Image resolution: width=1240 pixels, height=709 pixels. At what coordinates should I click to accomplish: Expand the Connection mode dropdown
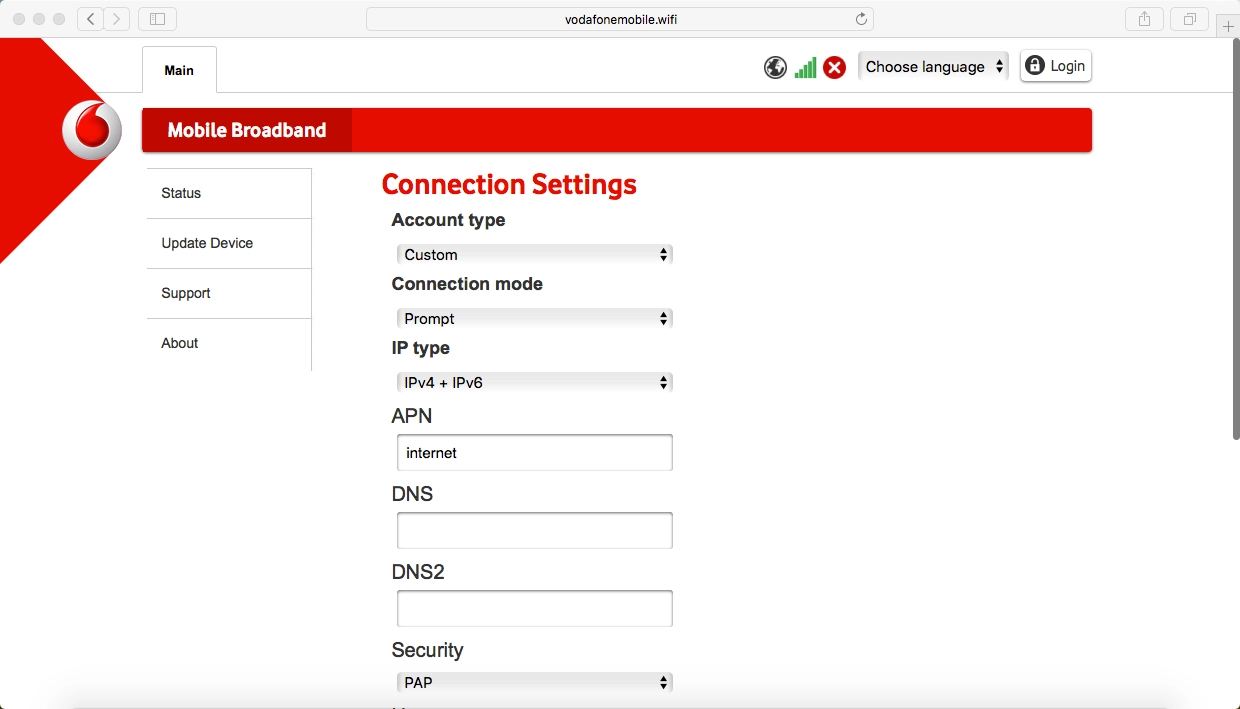pyautogui.click(x=534, y=319)
